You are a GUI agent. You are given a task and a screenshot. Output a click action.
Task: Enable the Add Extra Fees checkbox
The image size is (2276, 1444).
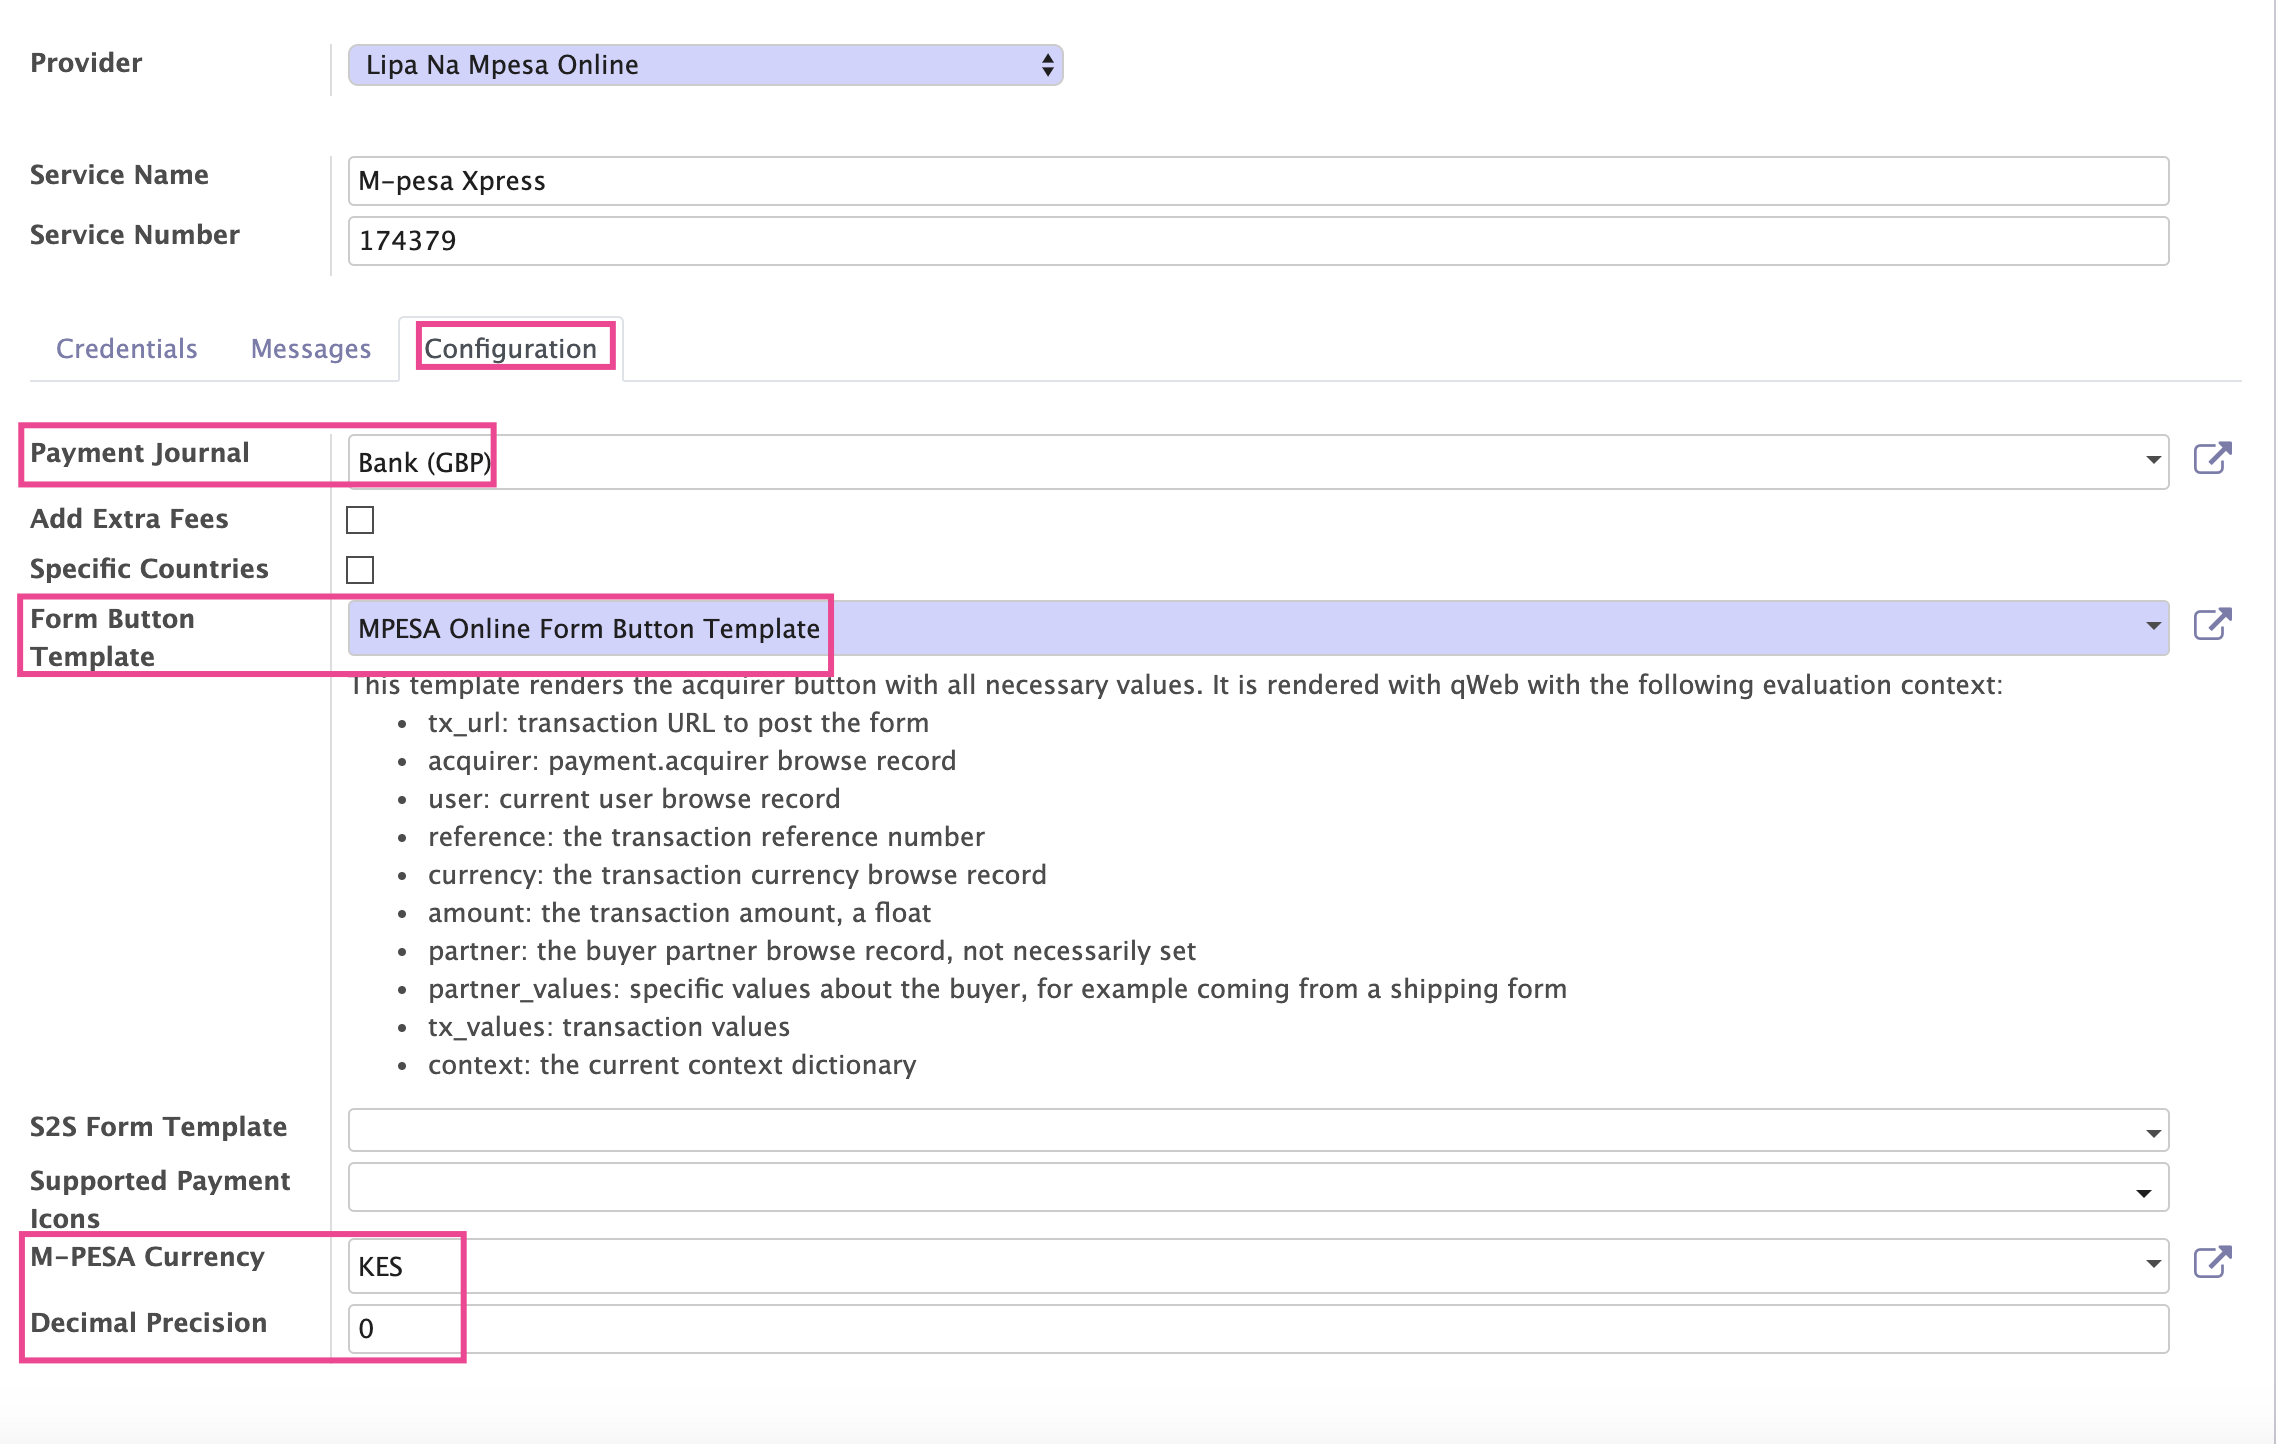pyautogui.click(x=360, y=520)
